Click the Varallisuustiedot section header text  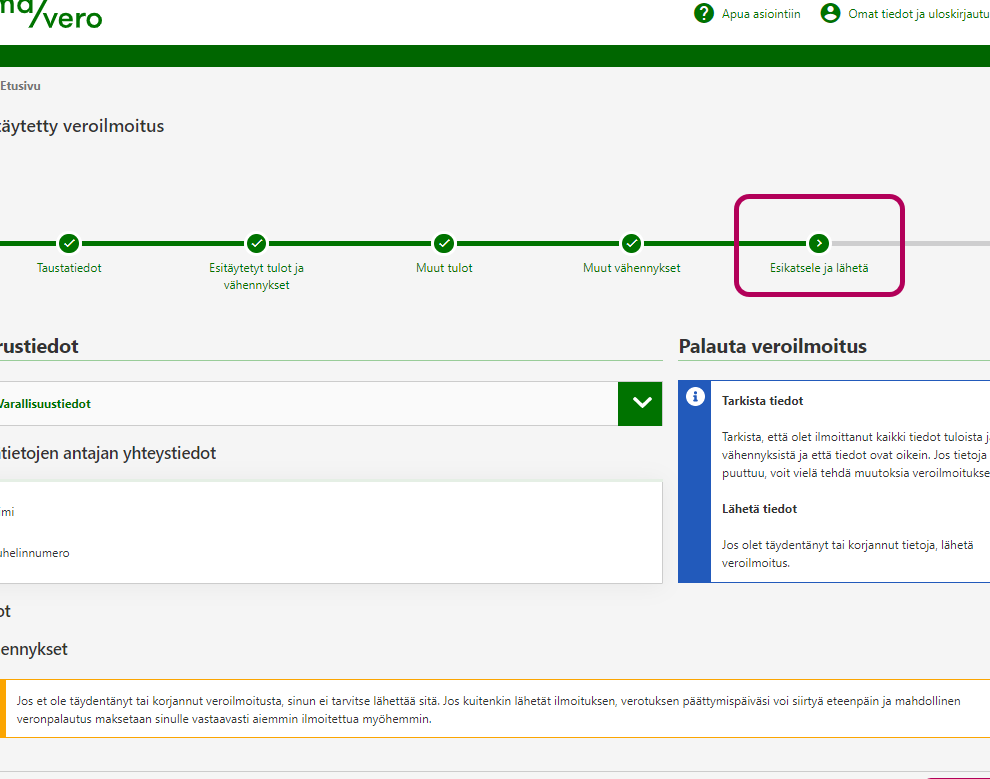[45, 404]
